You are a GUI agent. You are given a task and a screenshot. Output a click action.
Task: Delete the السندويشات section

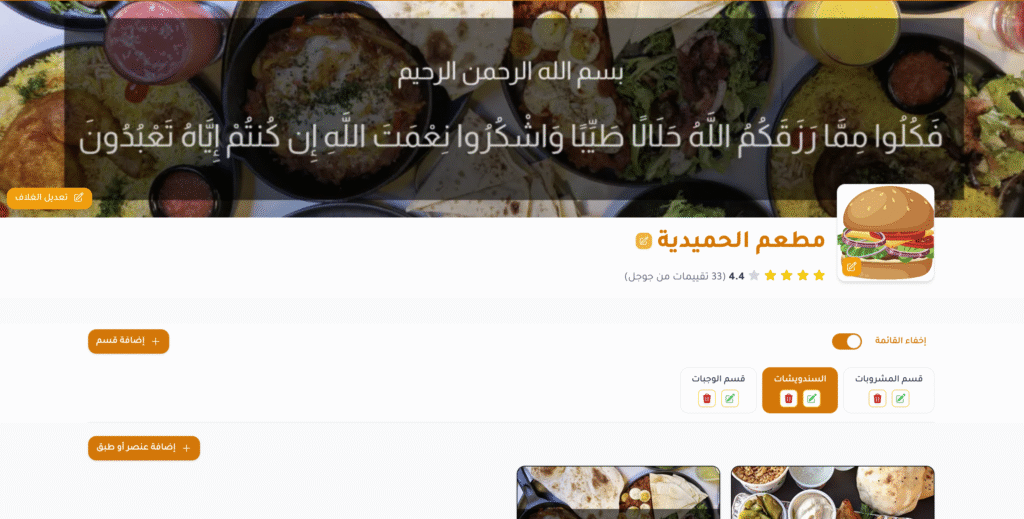click(788, 399)
